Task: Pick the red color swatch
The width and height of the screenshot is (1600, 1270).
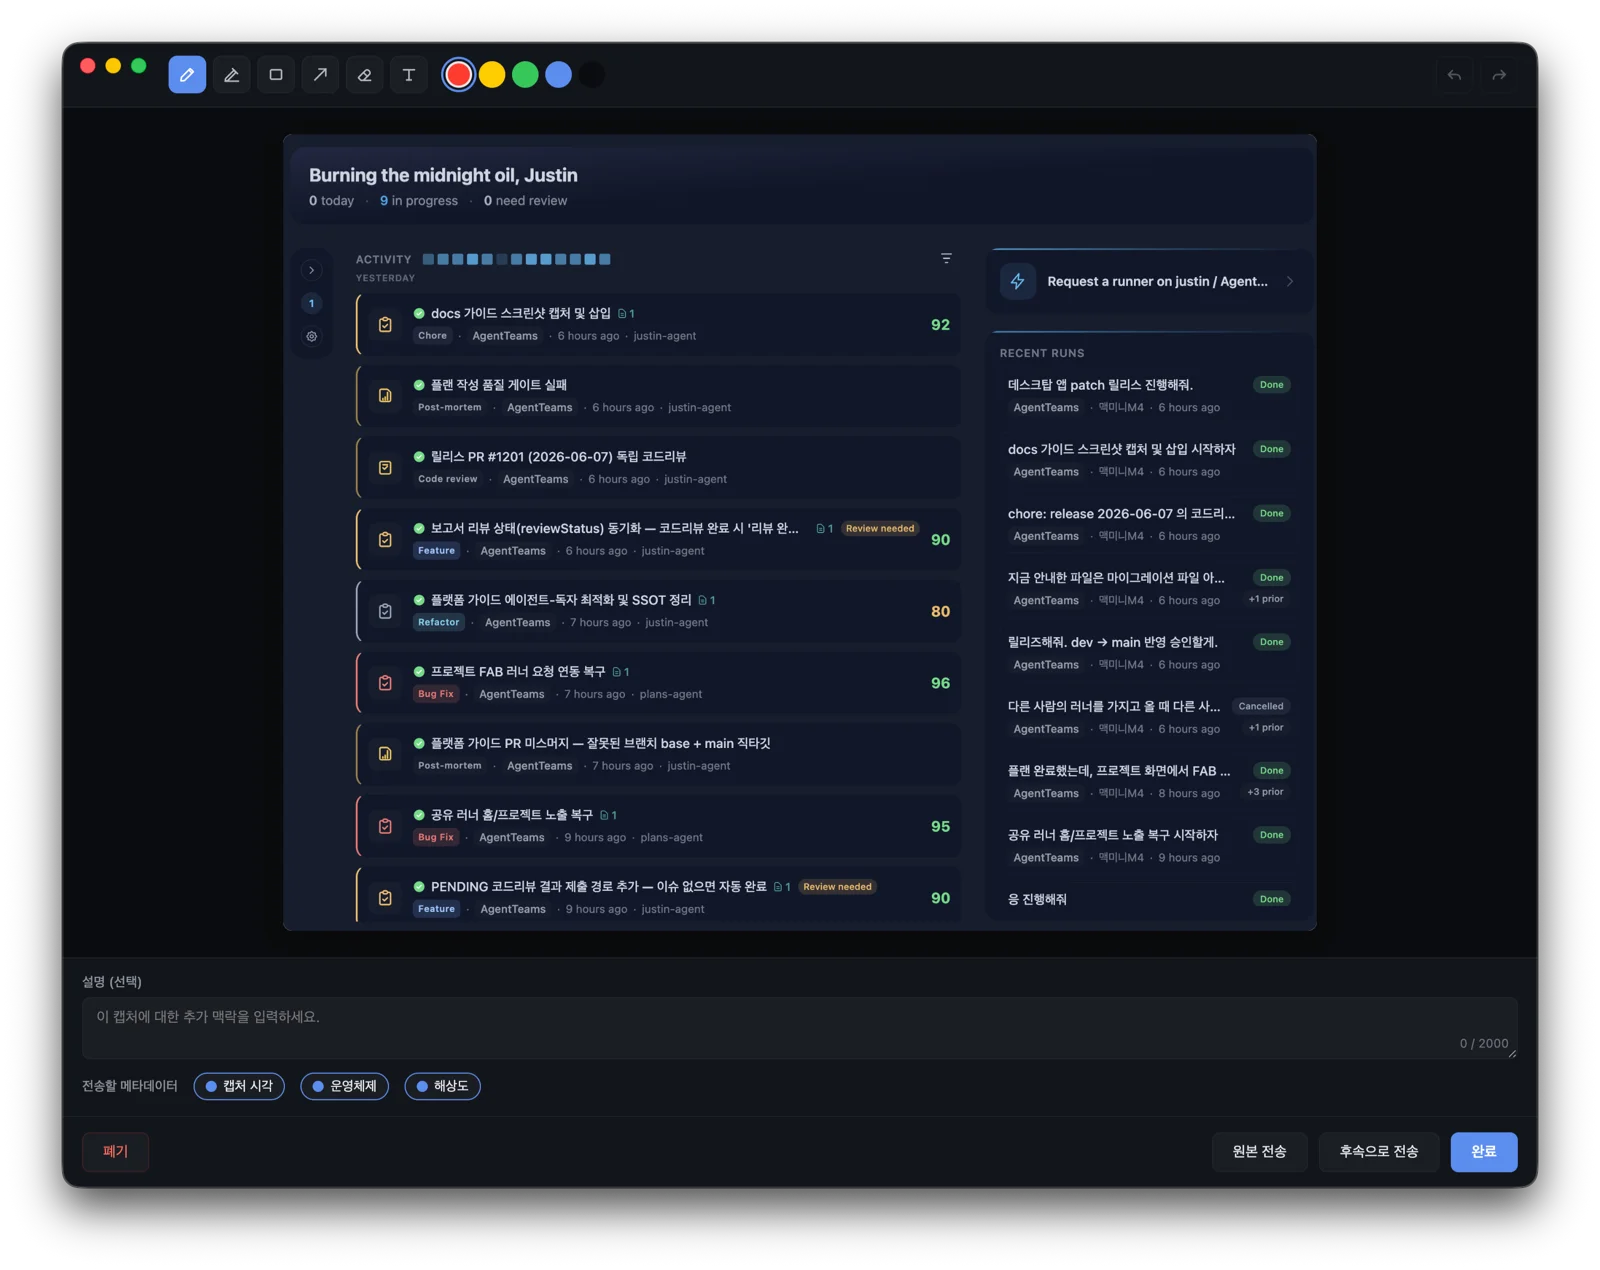Action: pyautogui.click(x=458, y=75)
